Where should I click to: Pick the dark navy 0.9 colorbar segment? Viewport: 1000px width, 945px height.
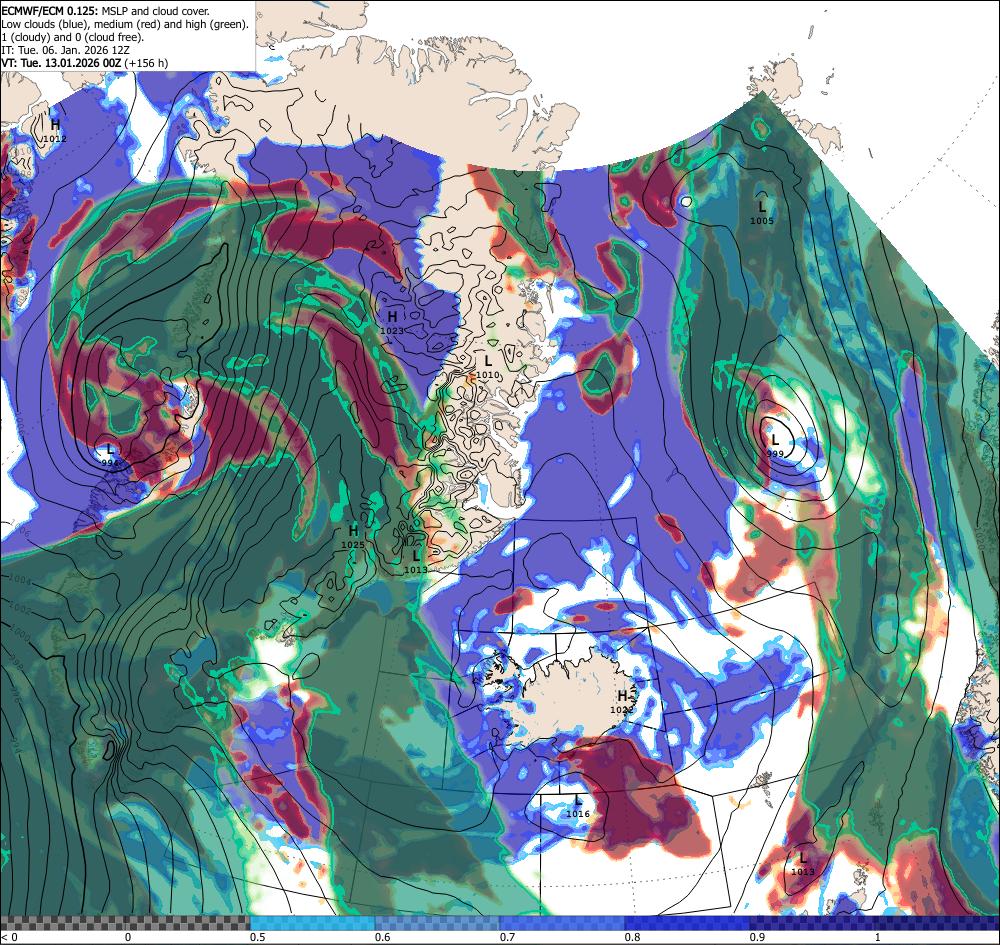pos(812,923)
